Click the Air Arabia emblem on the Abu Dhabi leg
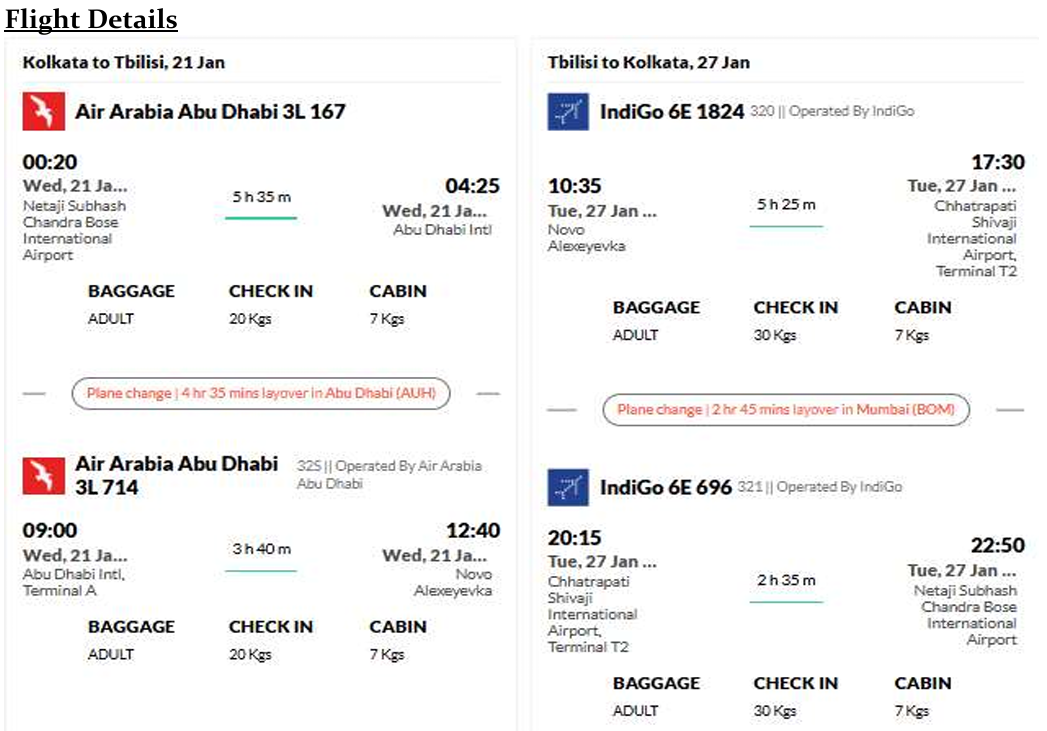Viewport: 1047px width, 731px height. point(41,475)
